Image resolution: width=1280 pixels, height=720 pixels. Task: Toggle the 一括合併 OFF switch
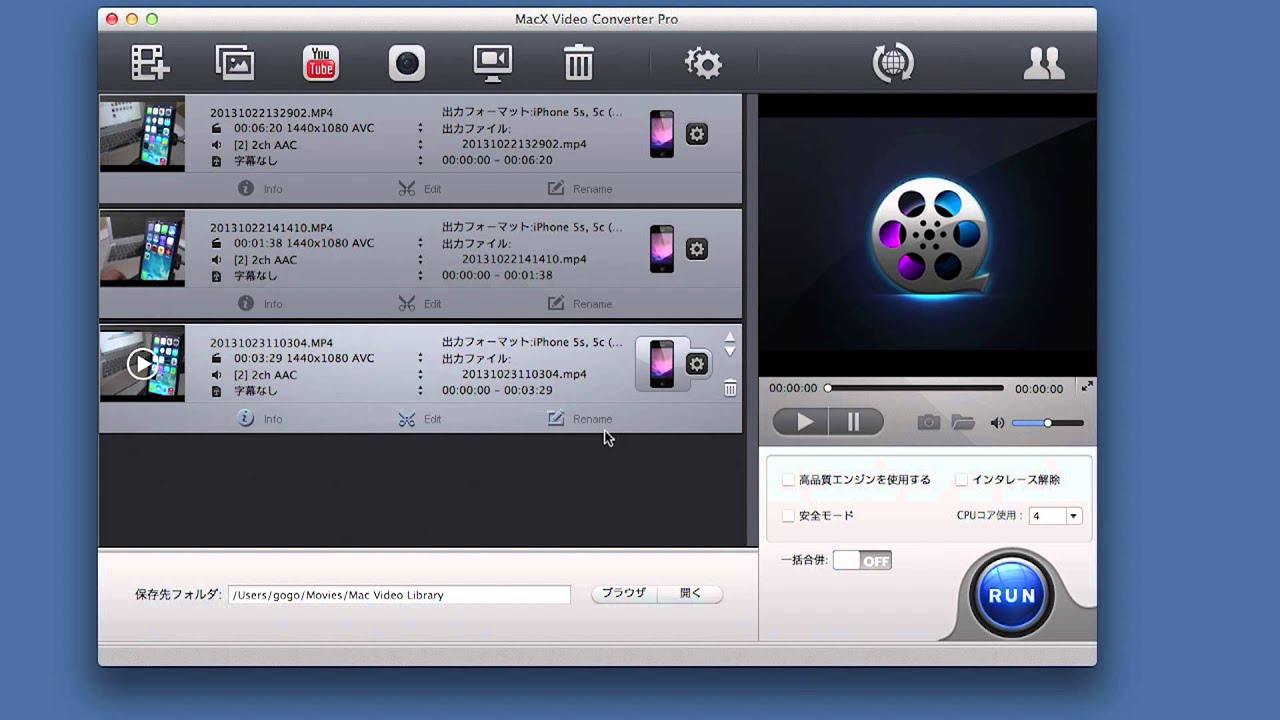click(862, 561)
